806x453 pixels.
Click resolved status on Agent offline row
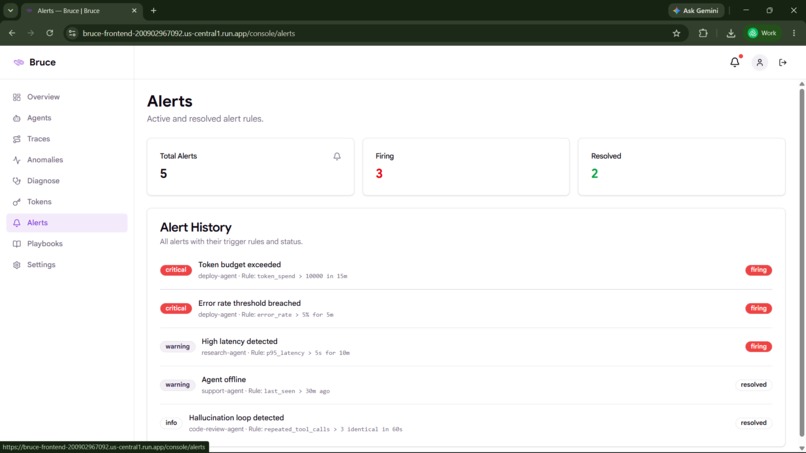(754, 385)
